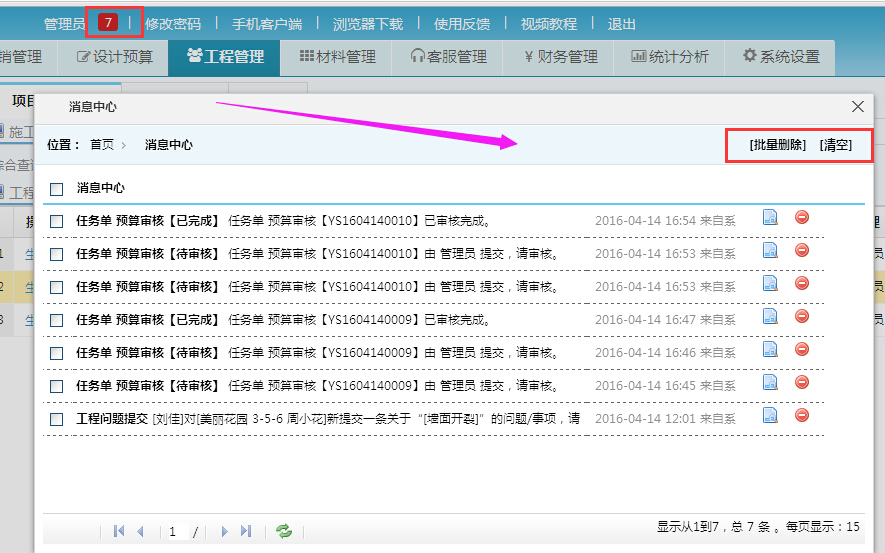The height and width of the screenshot is (553, 885).
Task: Go to the first page of messages
Action: (x=119, y=531)
